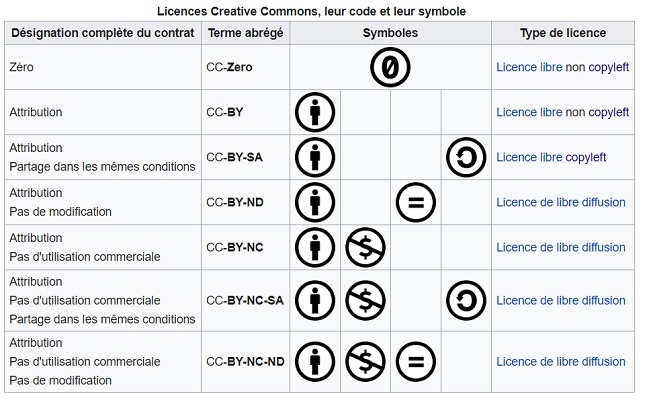Click the "Terme abrégé" column header

click(245, 33)
